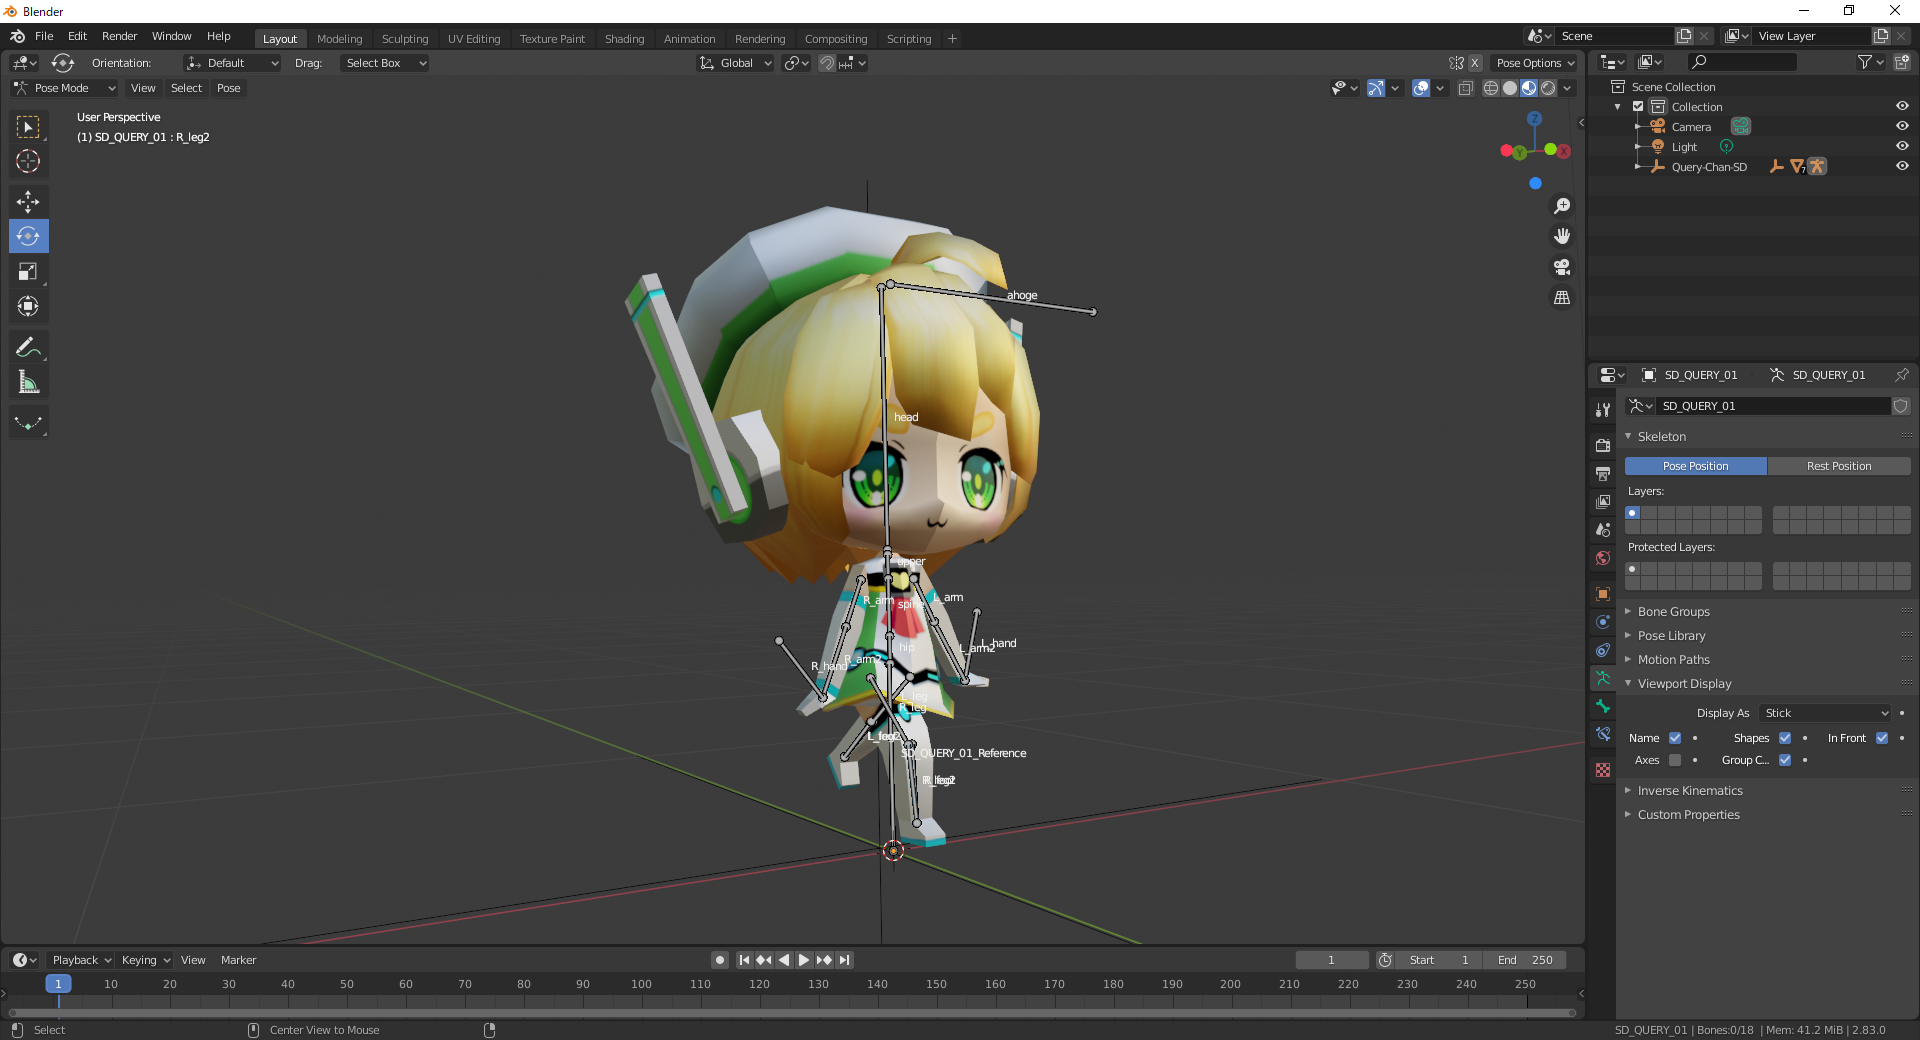Click the pan view hand icon

point(1562,236)
